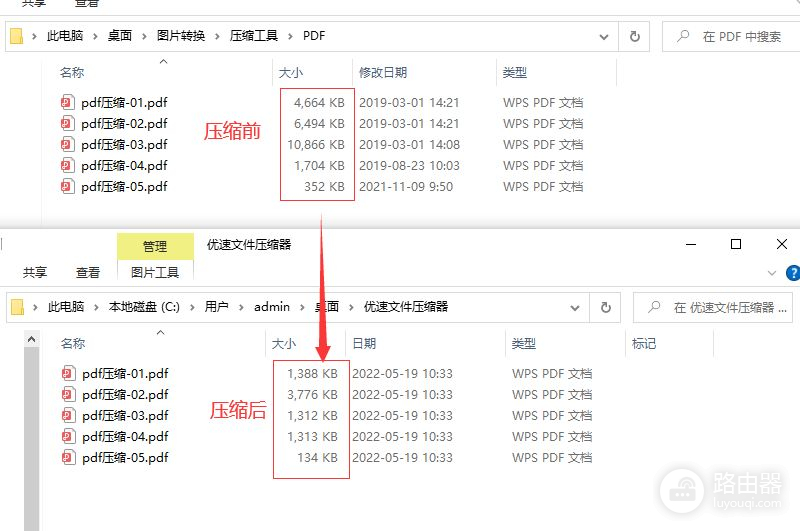The image size is (800, 531).
Task: Click folder icon in 优速文件压缩器 address bar
Action: [17, 307]
